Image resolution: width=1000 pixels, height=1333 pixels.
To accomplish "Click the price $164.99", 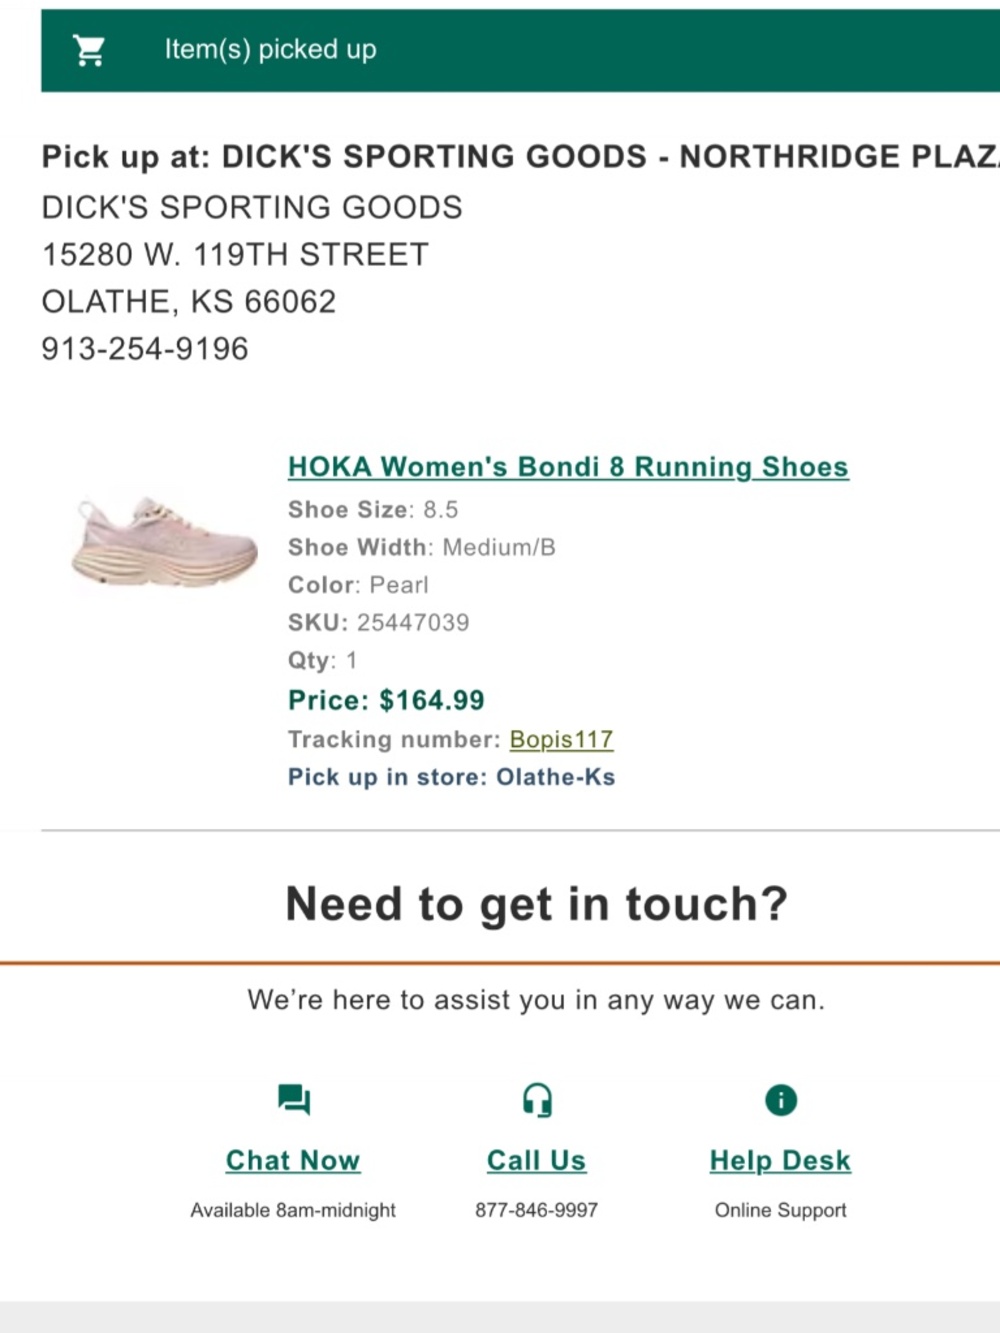I will pos(386,700).
